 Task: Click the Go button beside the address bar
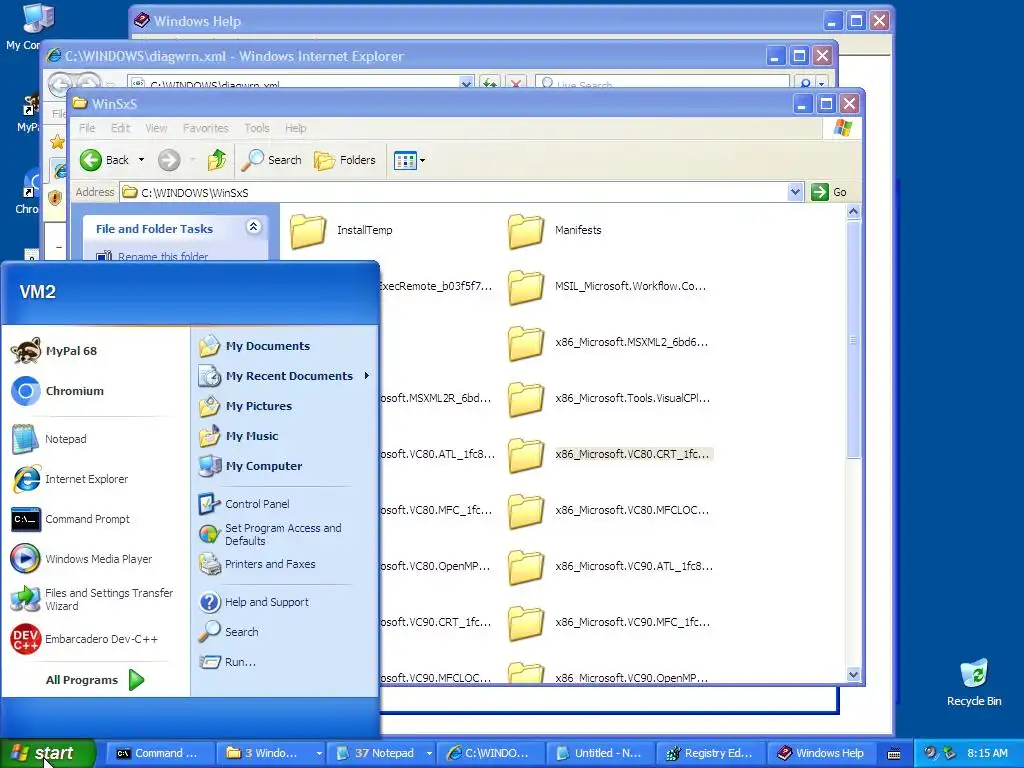click(x=829, y=192)
